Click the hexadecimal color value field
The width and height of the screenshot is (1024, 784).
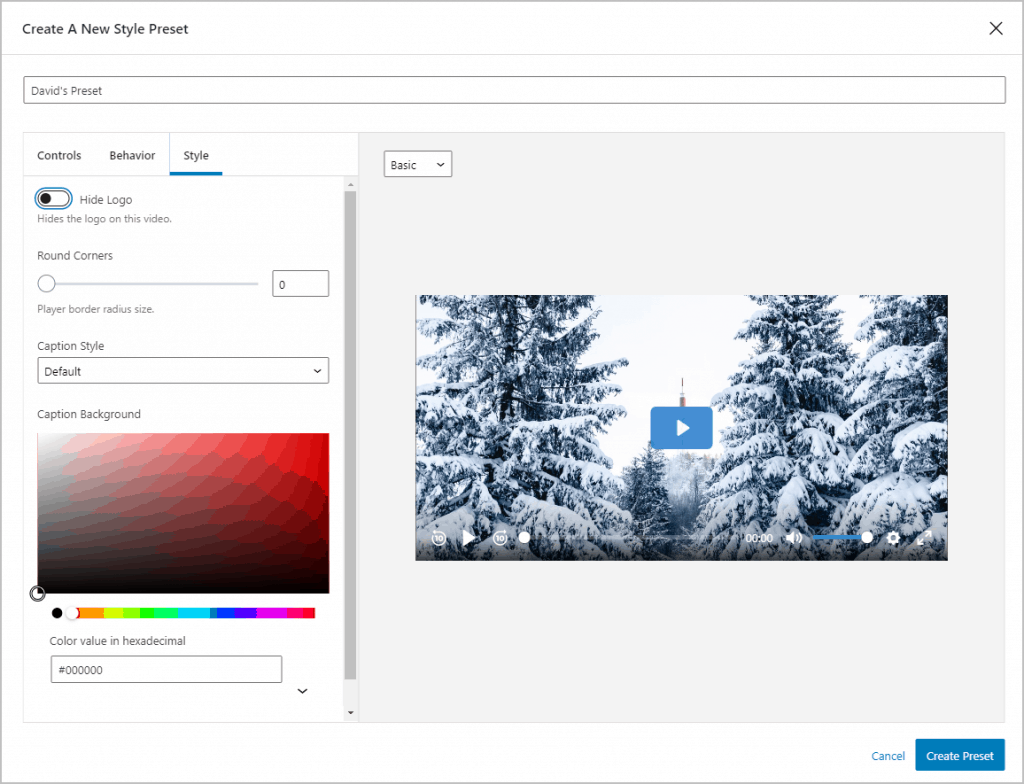coord(166,670)
